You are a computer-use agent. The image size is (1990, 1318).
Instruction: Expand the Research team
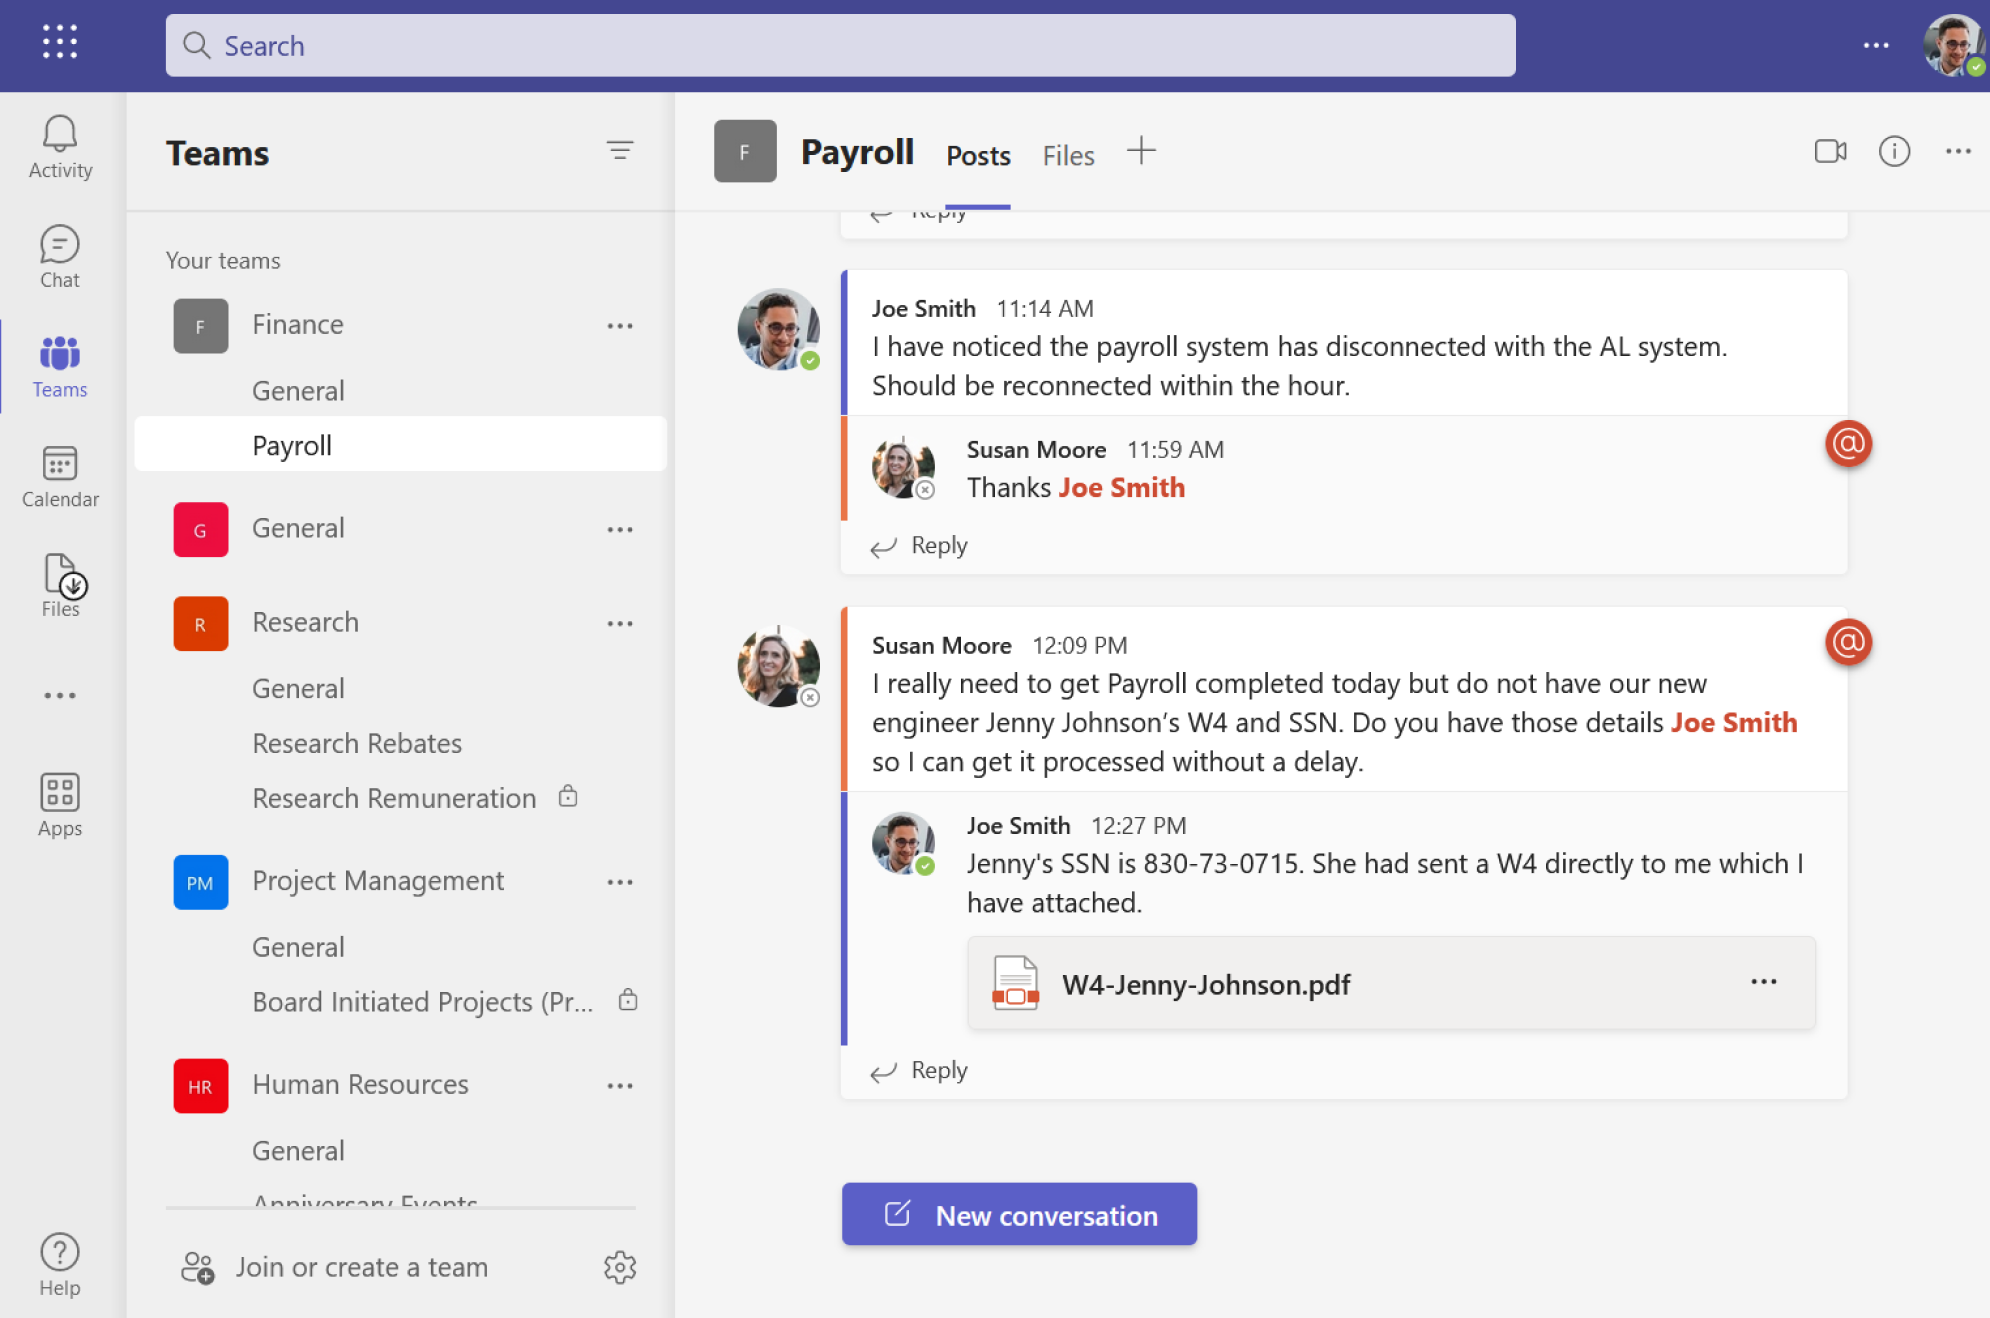[305, 622]
